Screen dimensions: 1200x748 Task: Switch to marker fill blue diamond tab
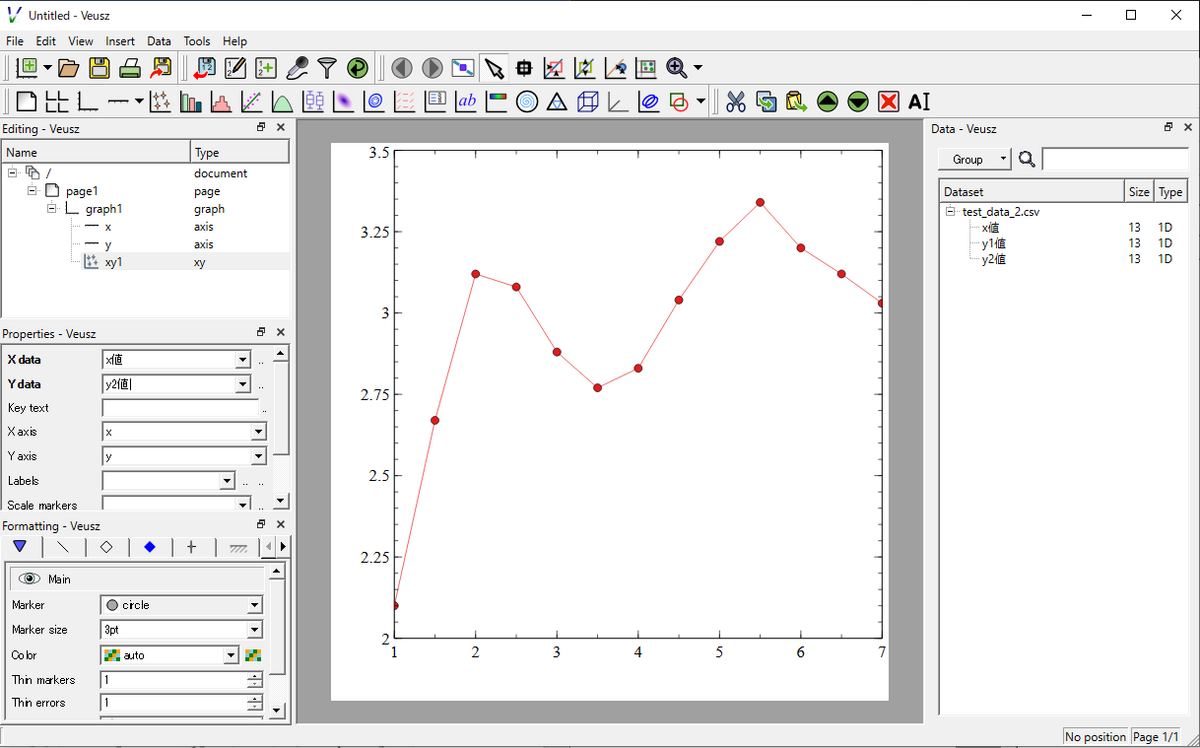(x=149, y=547)
